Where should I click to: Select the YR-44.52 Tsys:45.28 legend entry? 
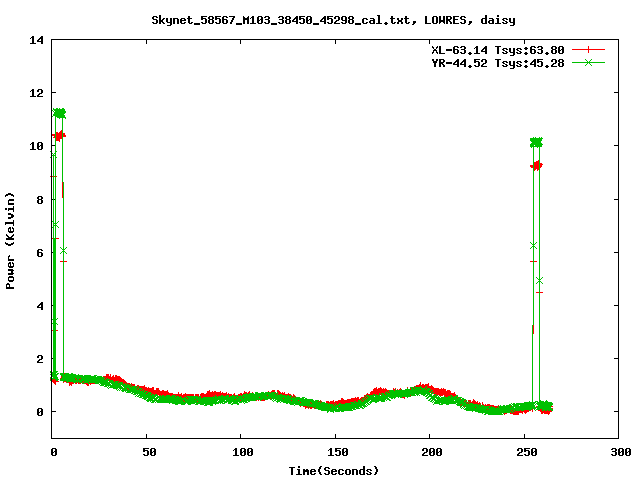point(498,63)
